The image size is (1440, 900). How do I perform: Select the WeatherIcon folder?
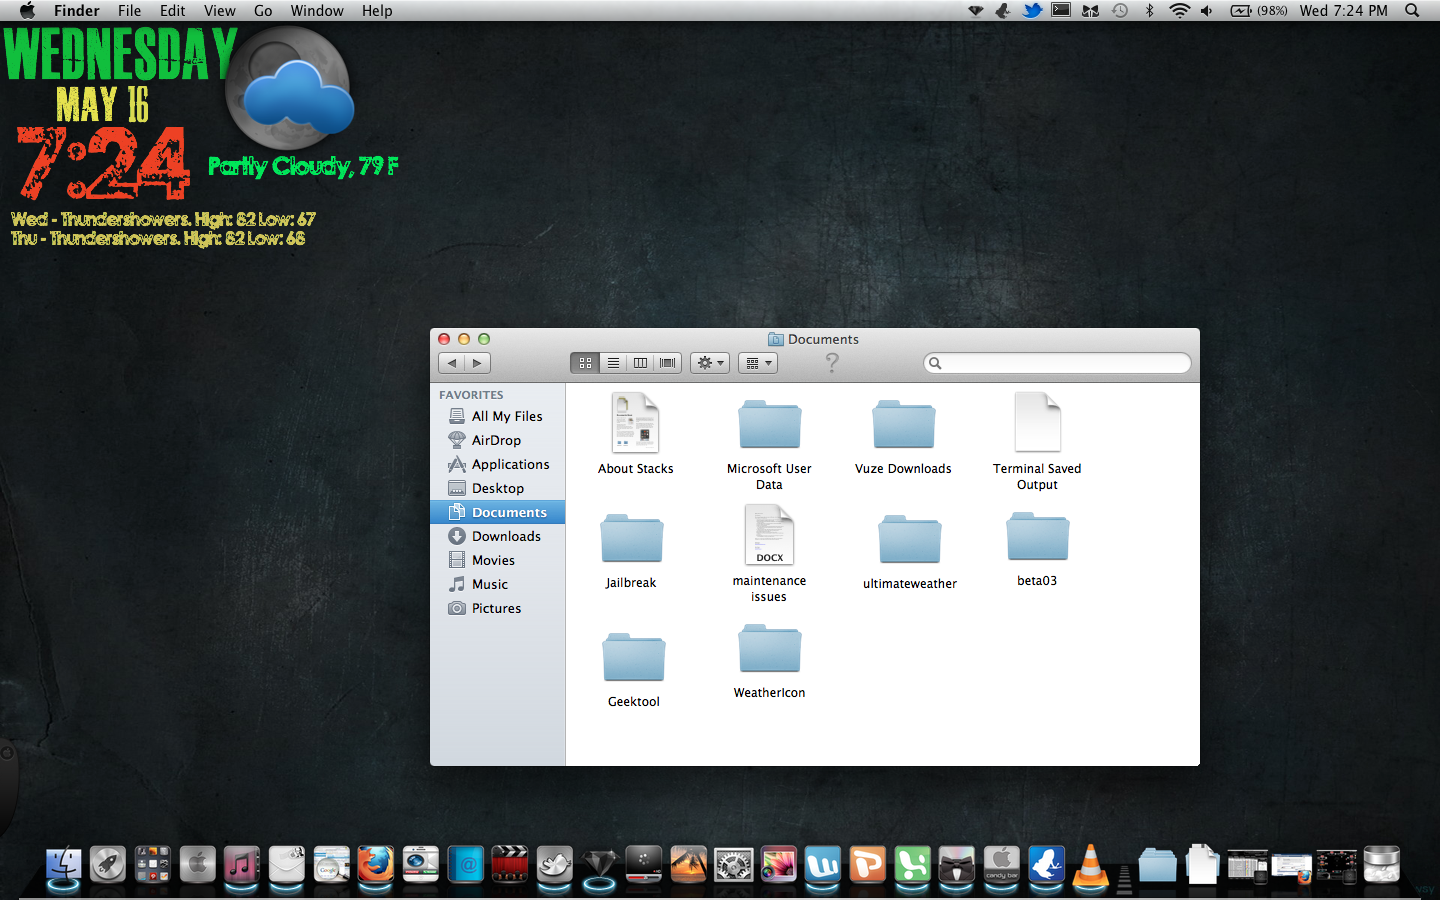coord(769,661)
